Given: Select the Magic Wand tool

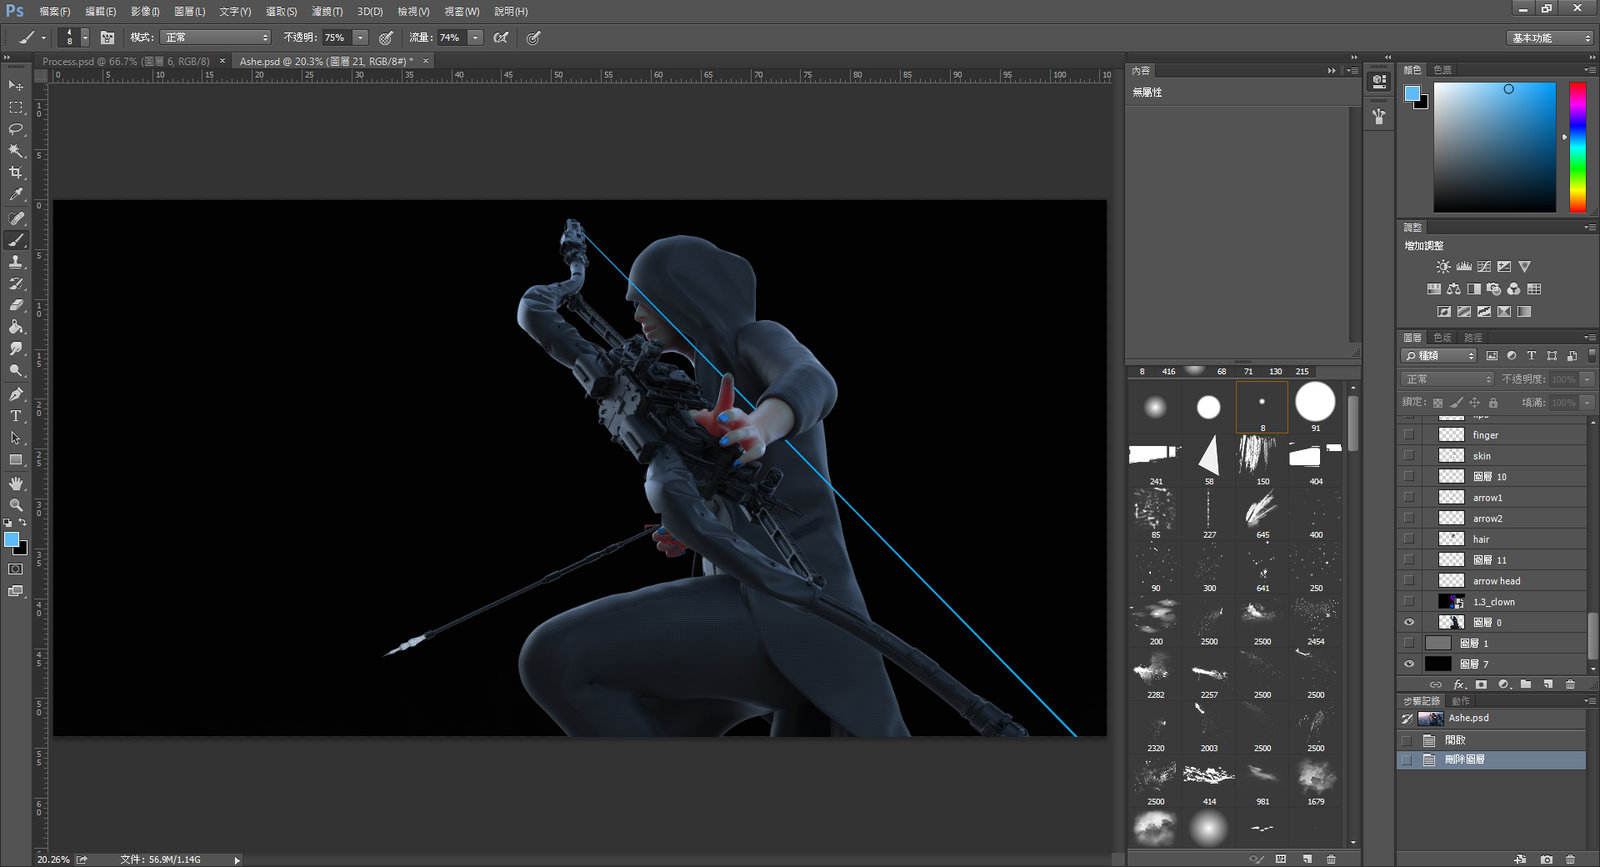Looking at the screenshot, I should pyautogui.click(x=16, y=151).
